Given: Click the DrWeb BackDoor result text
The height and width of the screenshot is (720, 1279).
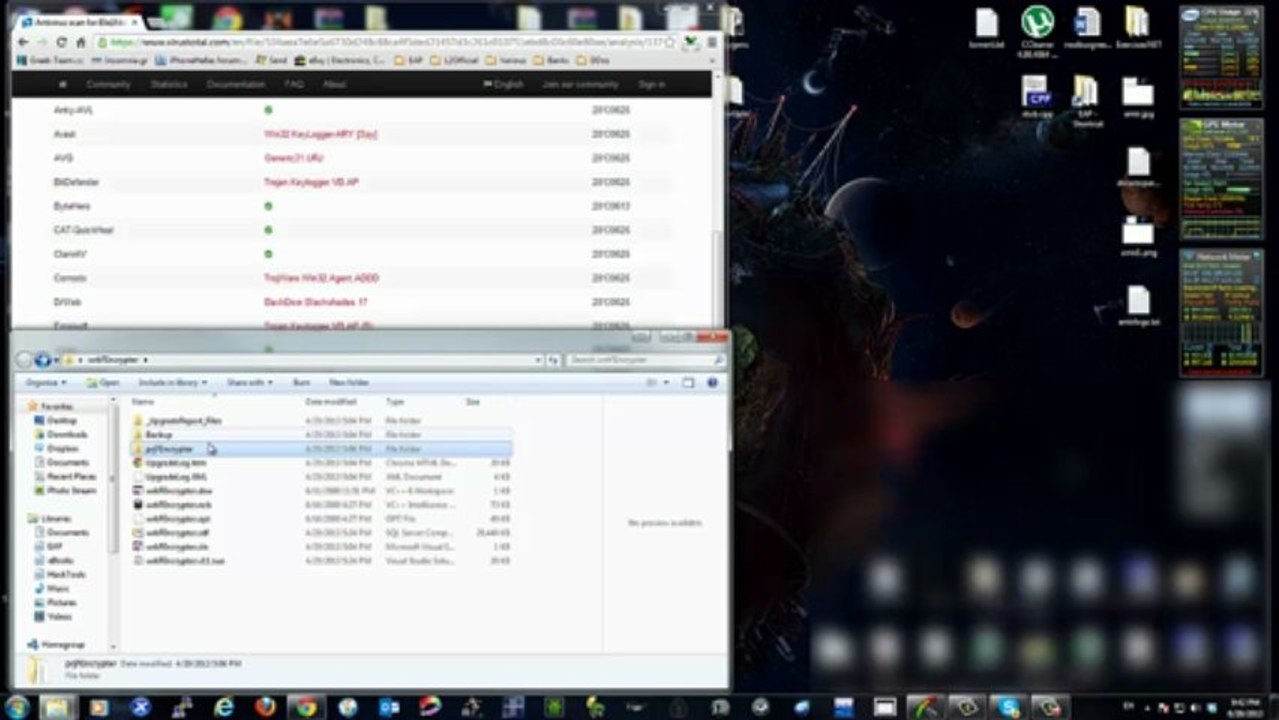Looking at the screenshot, I should click(x=316, y=302).
